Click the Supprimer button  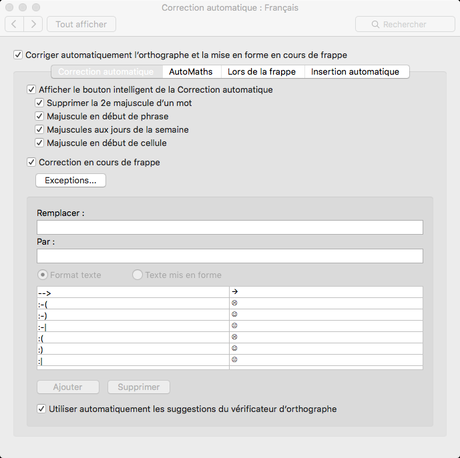tap(139, 387)
